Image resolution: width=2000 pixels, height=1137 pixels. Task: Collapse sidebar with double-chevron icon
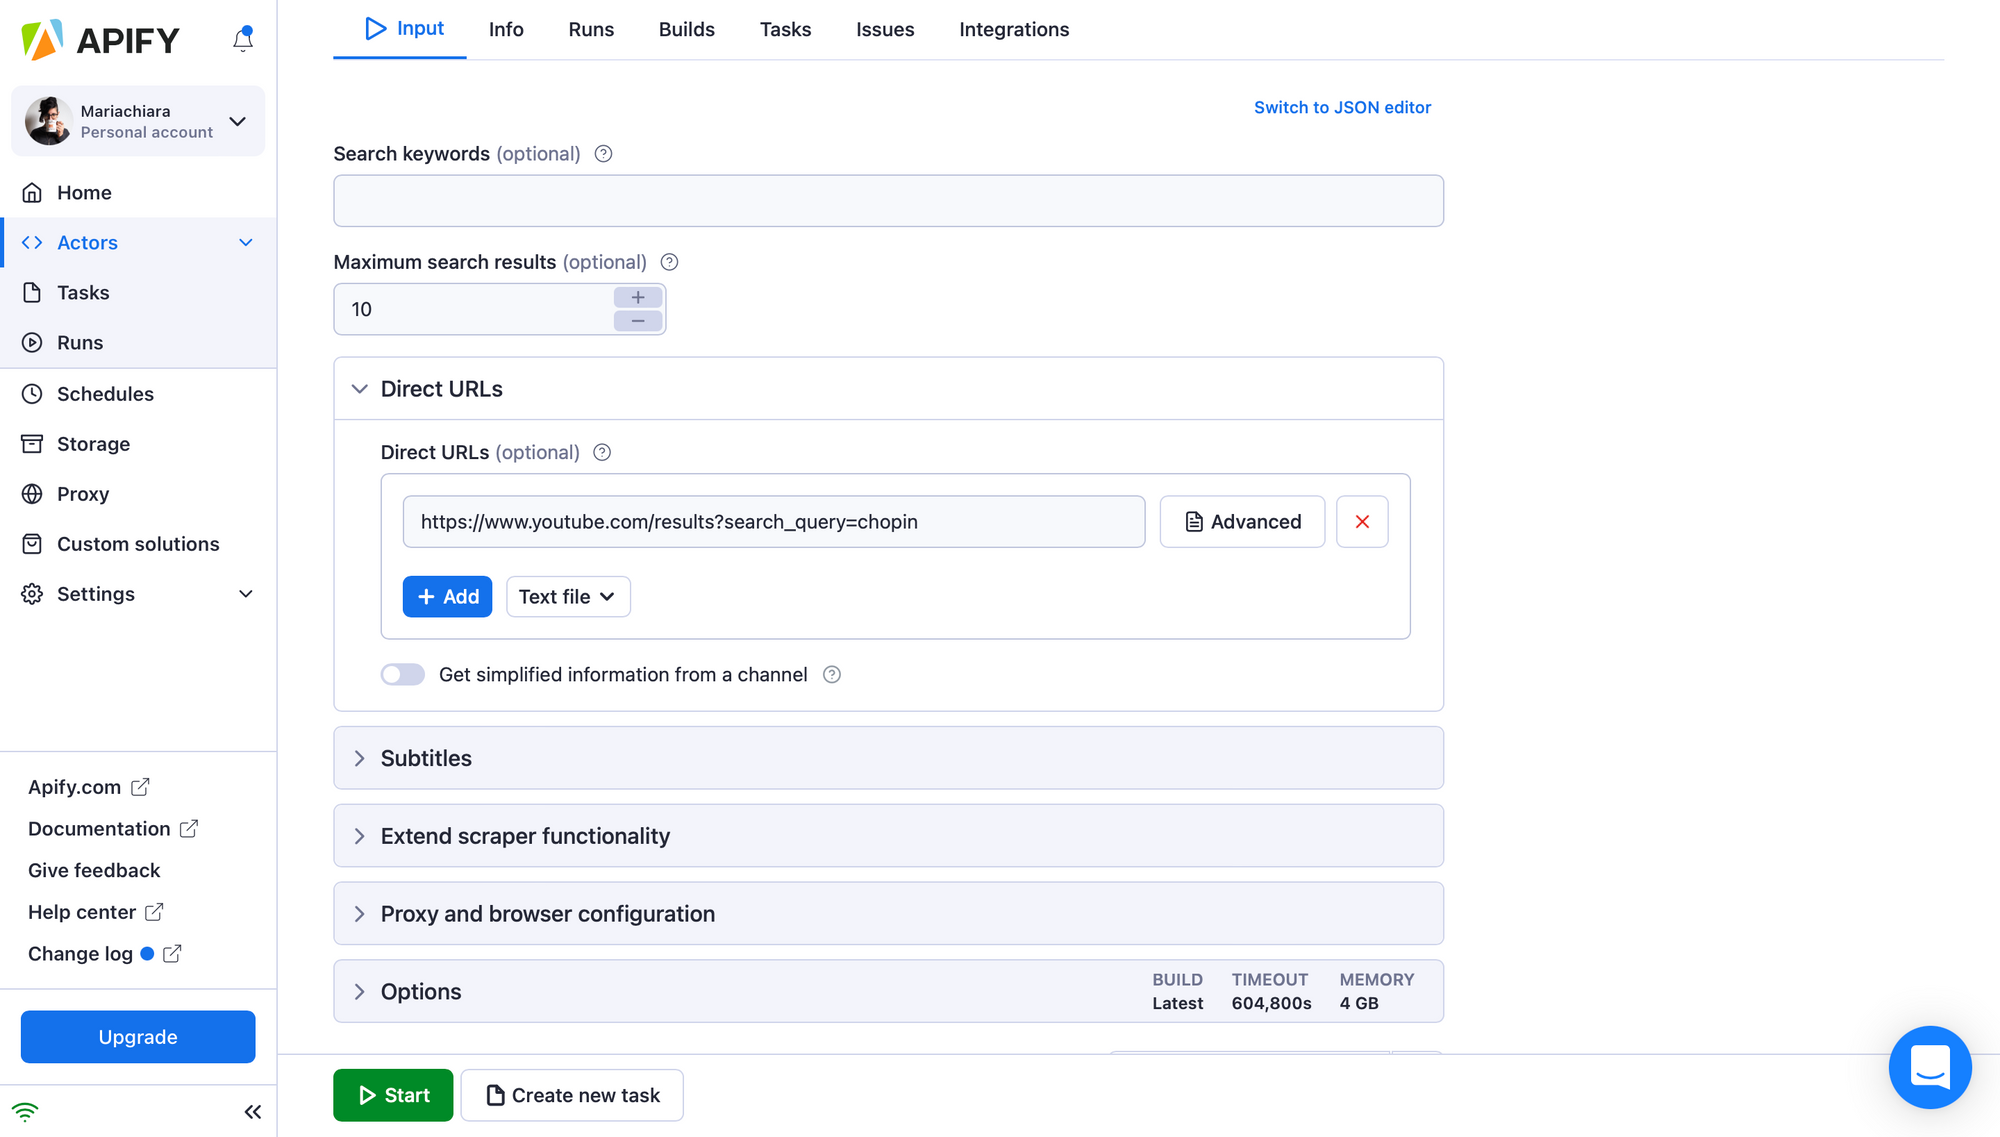pyautogui.click(x=253, y=1112)
